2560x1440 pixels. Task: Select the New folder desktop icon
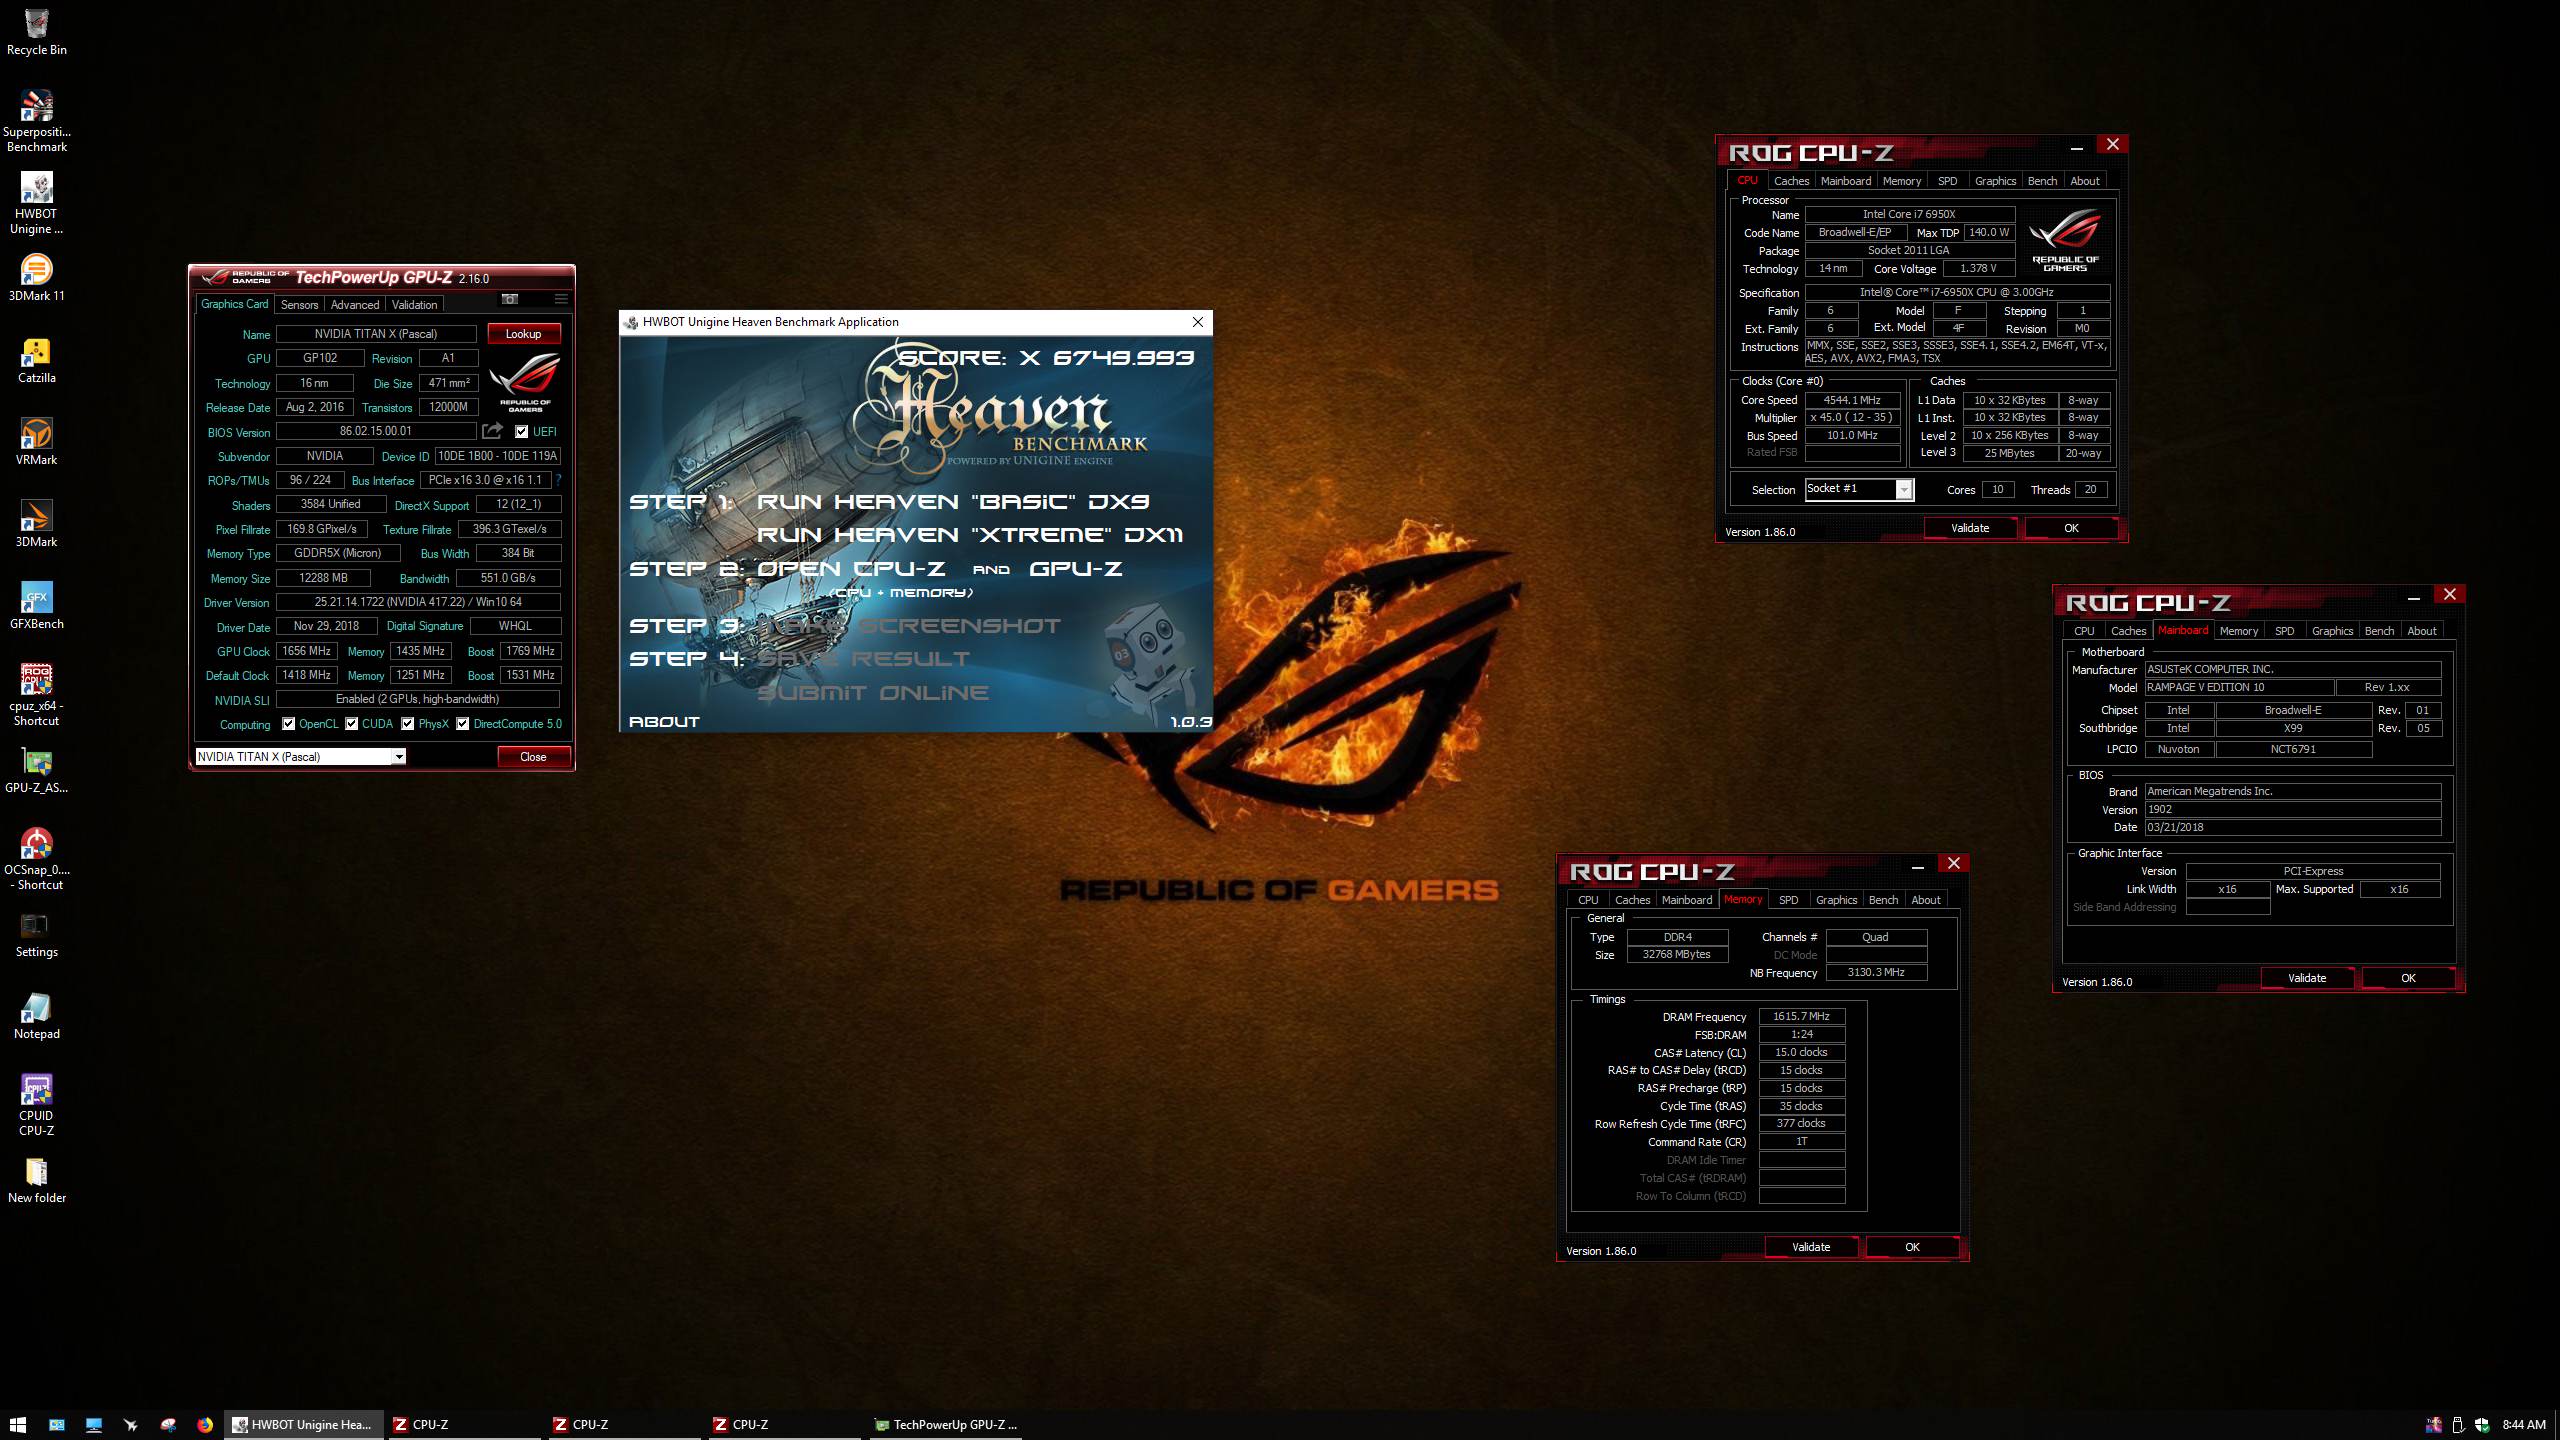pyautogui.click(x=37, y=1180)
